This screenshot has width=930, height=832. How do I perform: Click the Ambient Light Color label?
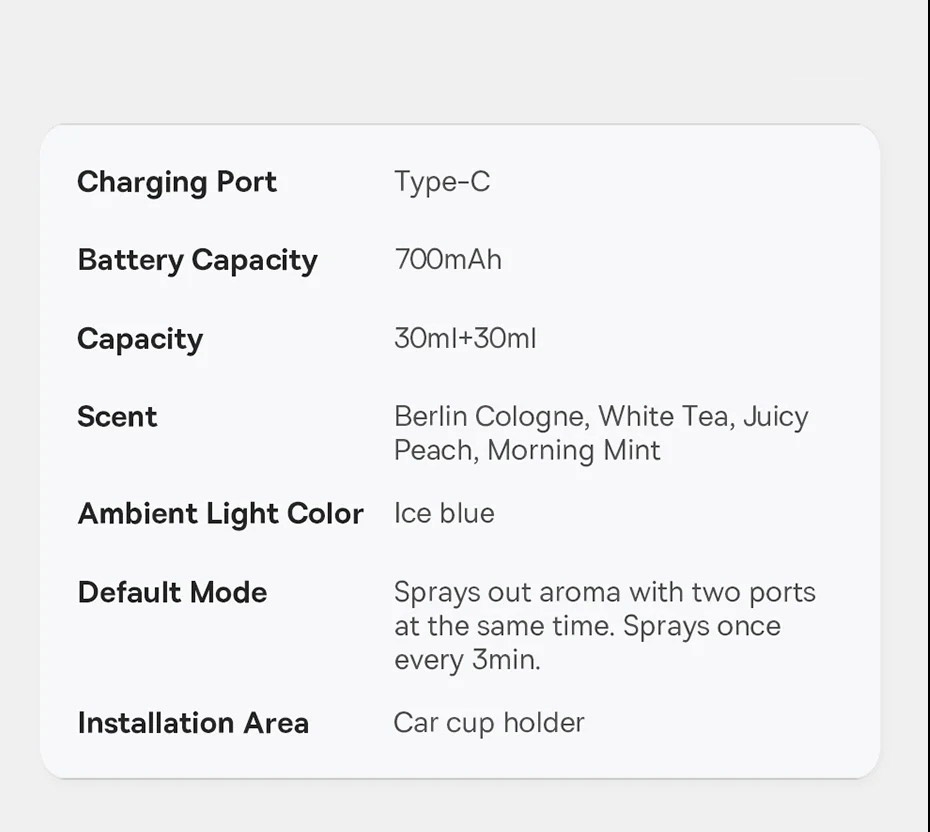pos(220,513)
